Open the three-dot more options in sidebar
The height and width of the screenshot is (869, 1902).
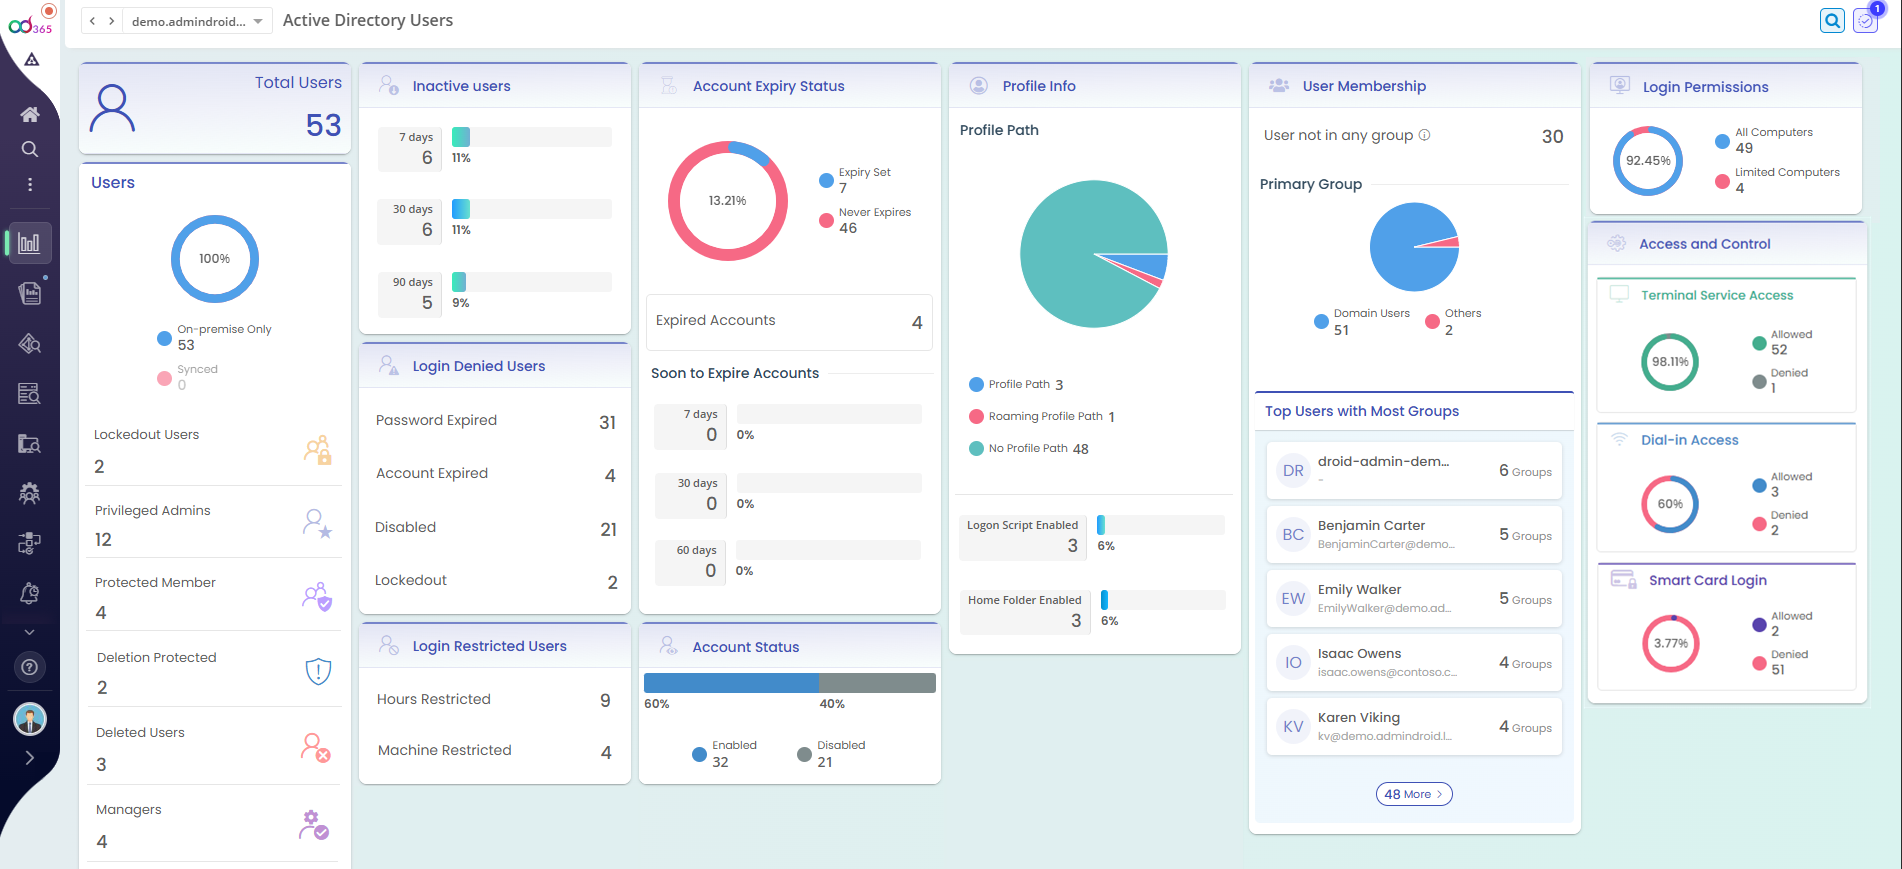30,185
